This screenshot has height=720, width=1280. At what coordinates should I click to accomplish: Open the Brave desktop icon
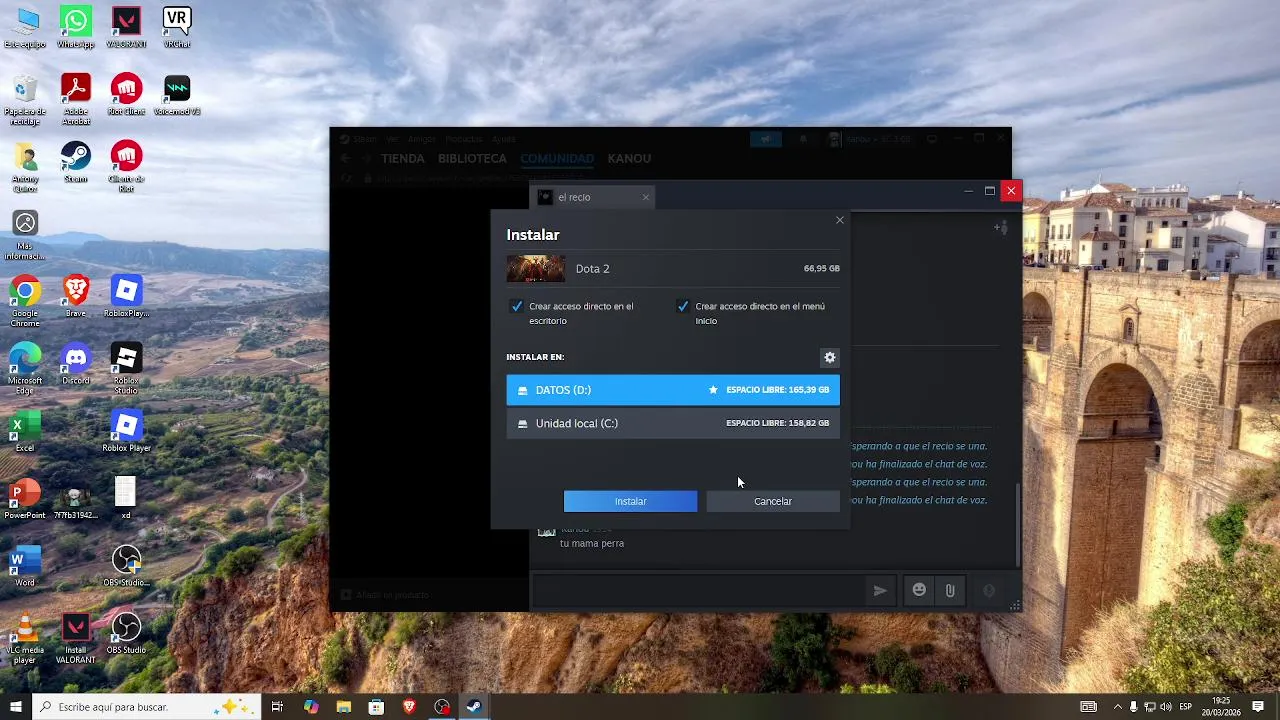tap(75, 297)
